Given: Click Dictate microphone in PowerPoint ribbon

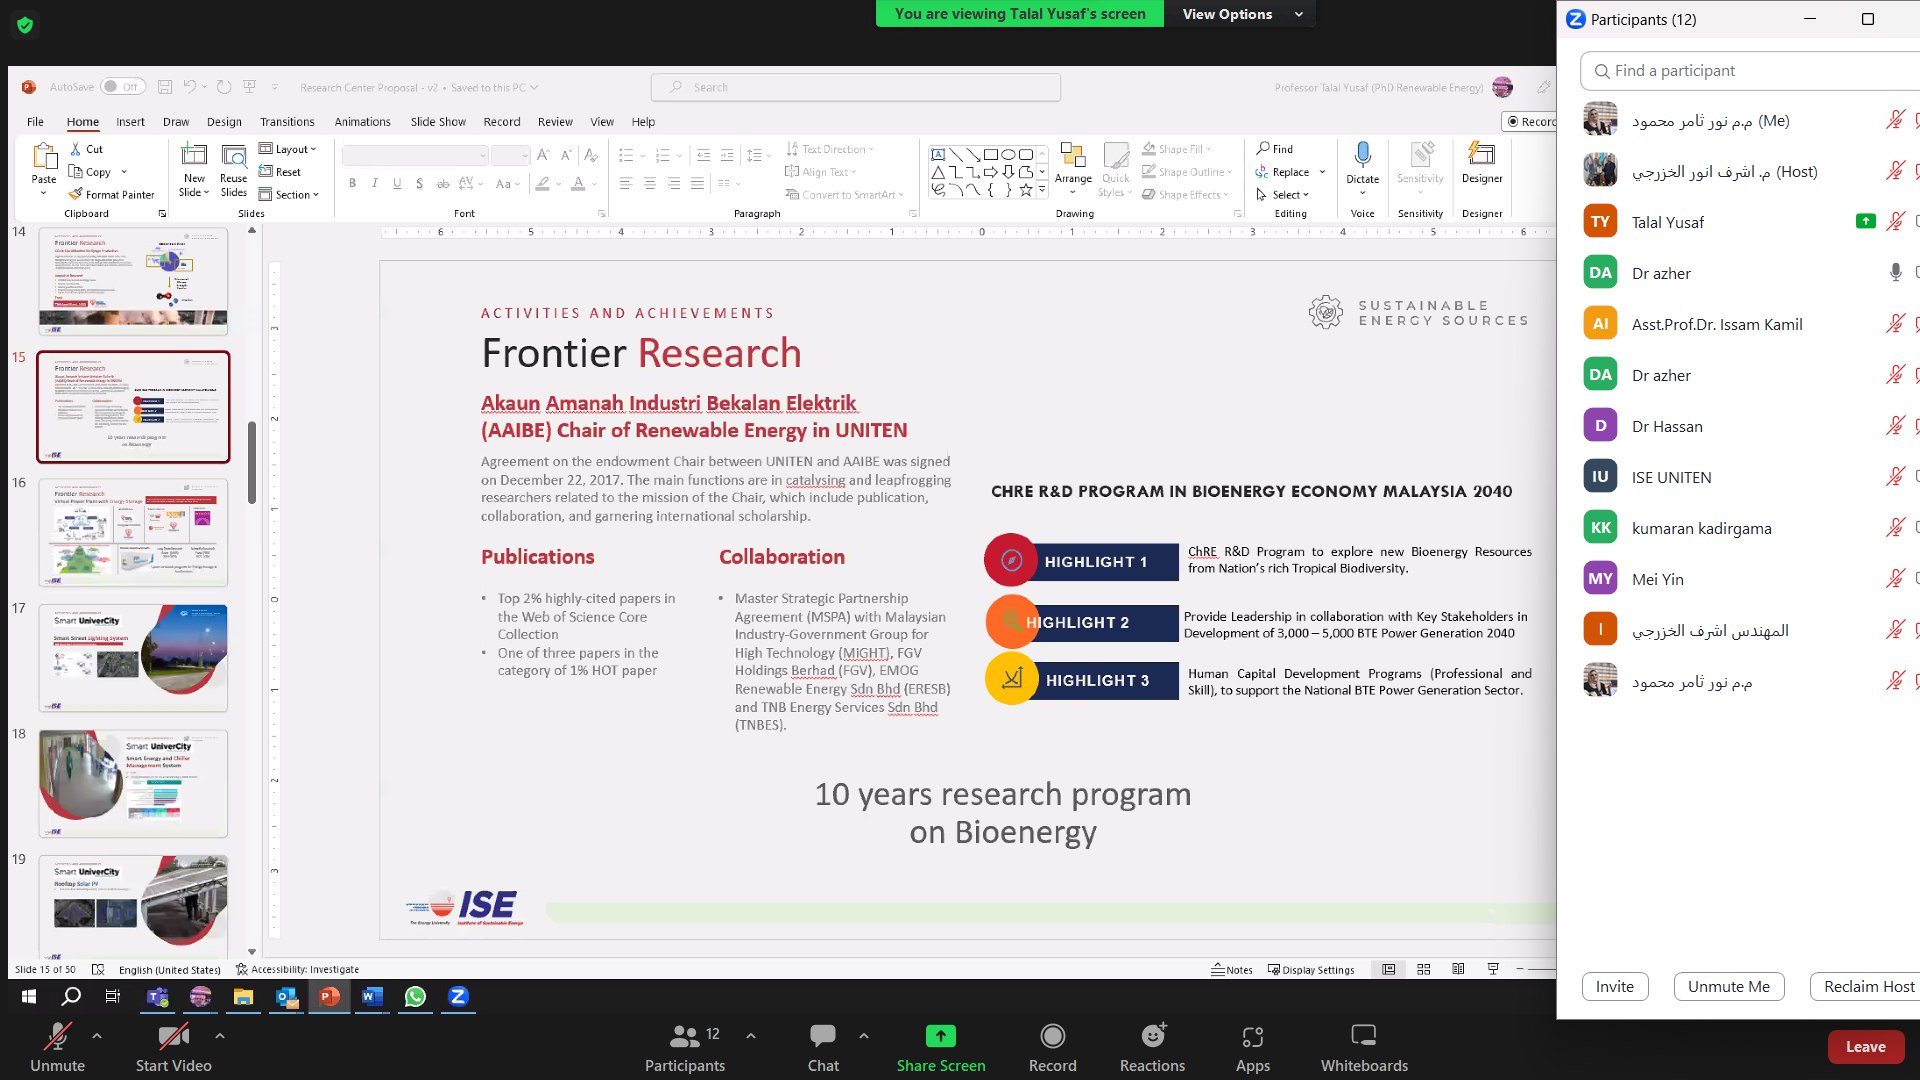Looking at the screenshot, I should [x=1362, y=164].
